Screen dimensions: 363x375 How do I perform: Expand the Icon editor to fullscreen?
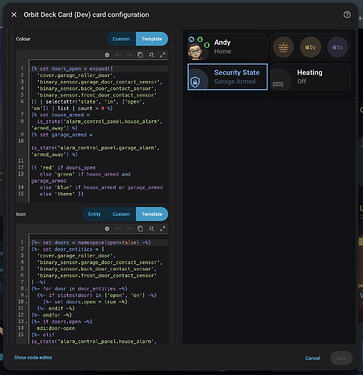162,229
